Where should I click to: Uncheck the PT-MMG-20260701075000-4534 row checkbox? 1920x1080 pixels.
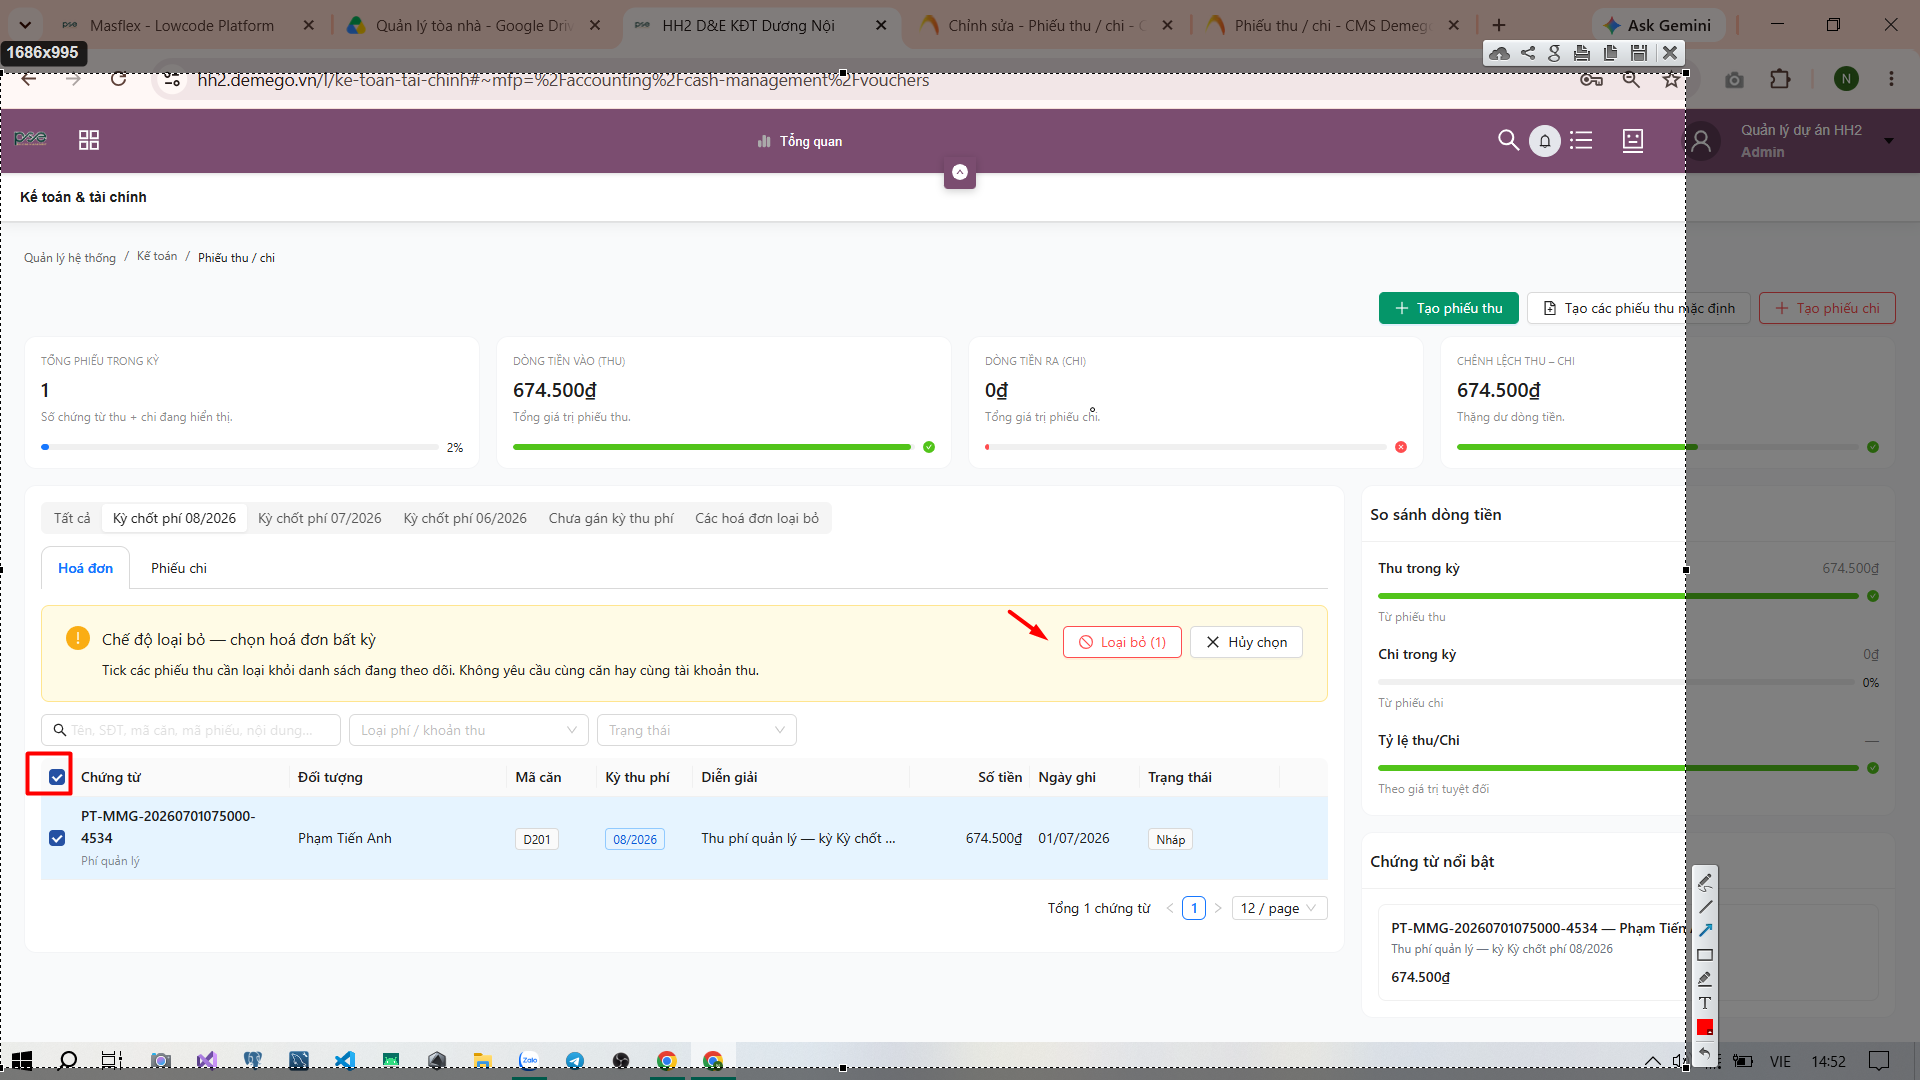tap(57, 838)
